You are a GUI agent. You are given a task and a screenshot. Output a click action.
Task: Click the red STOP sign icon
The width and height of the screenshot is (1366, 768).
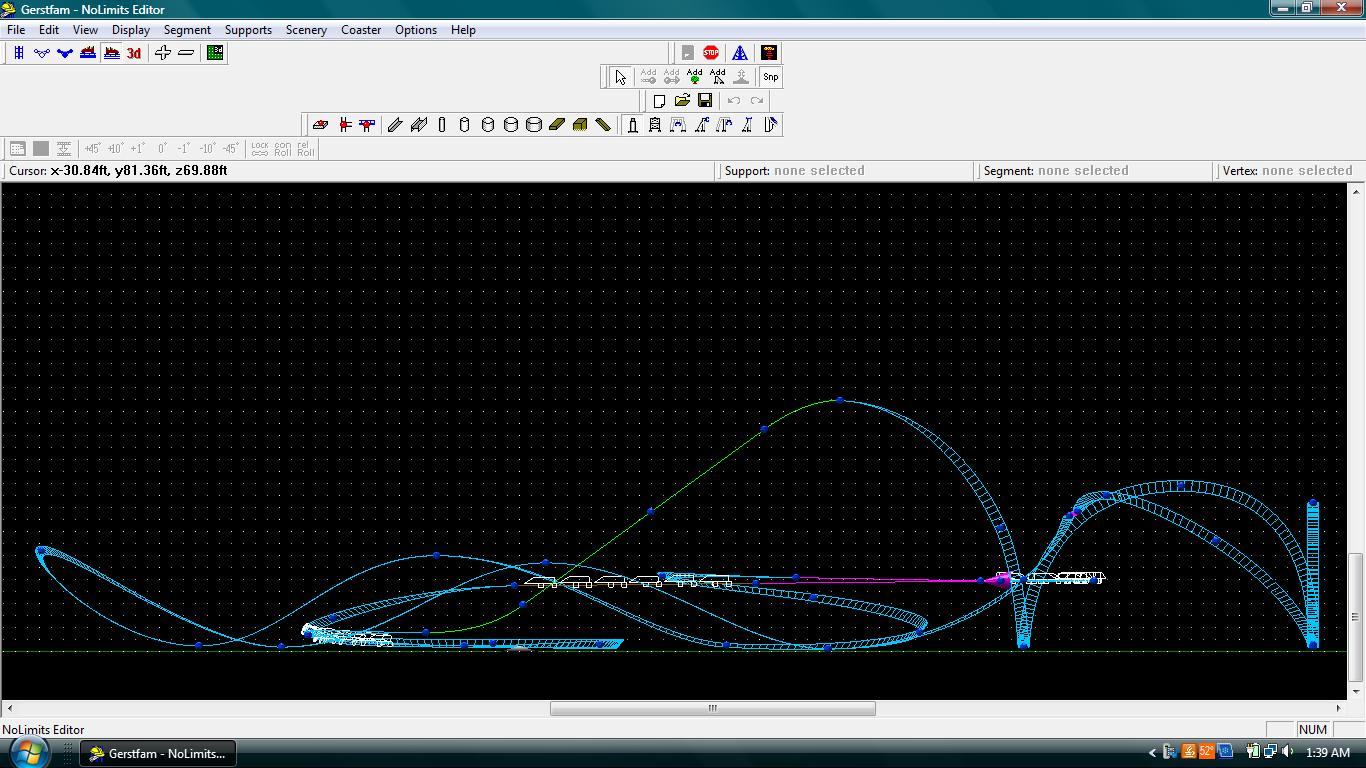[711, 53]
